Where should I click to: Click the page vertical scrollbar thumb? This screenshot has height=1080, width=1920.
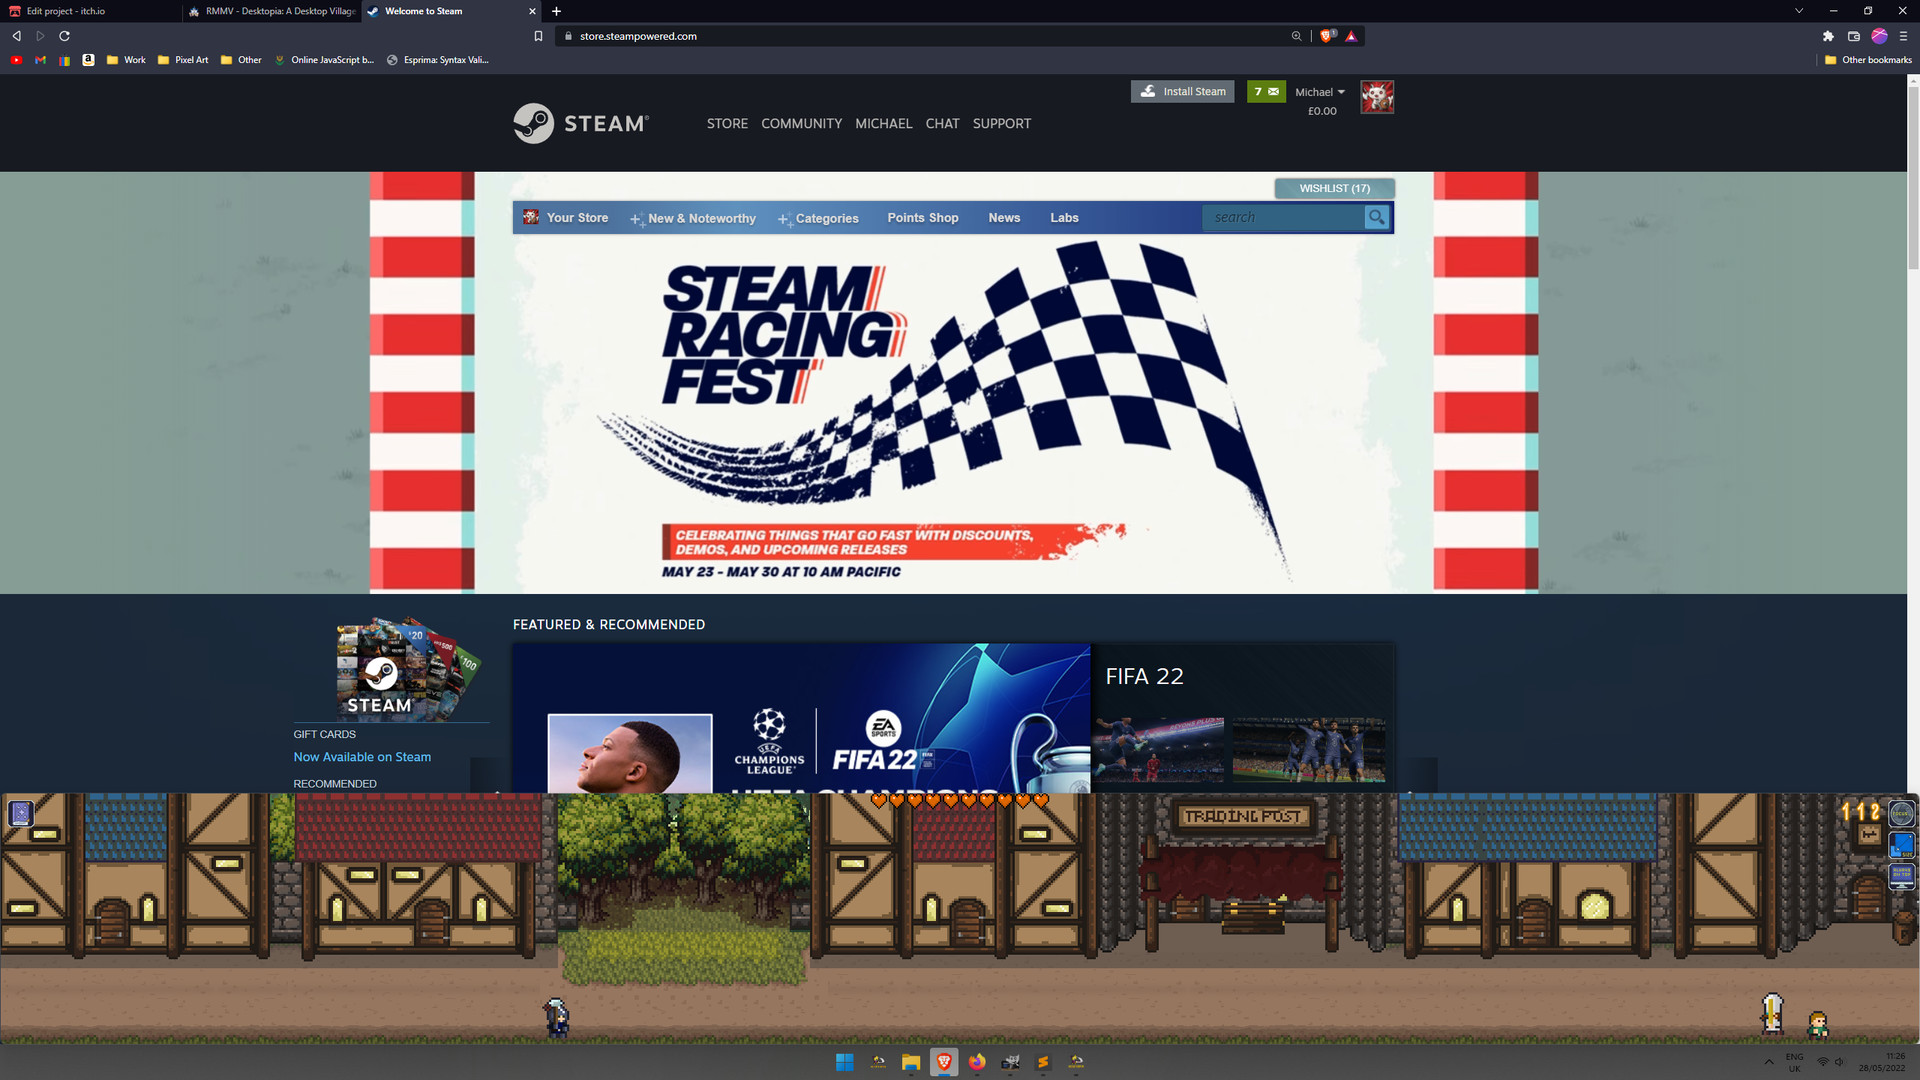point(1913,178)
